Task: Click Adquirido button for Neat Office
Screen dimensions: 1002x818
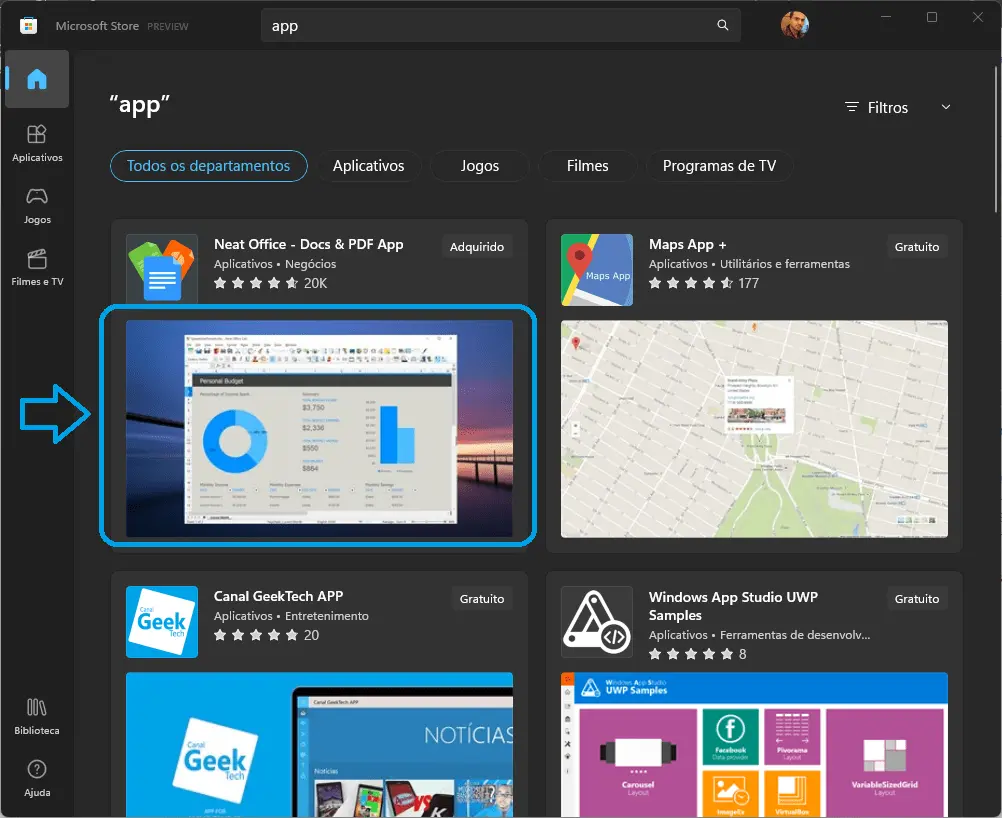Action: click(477, 247)
